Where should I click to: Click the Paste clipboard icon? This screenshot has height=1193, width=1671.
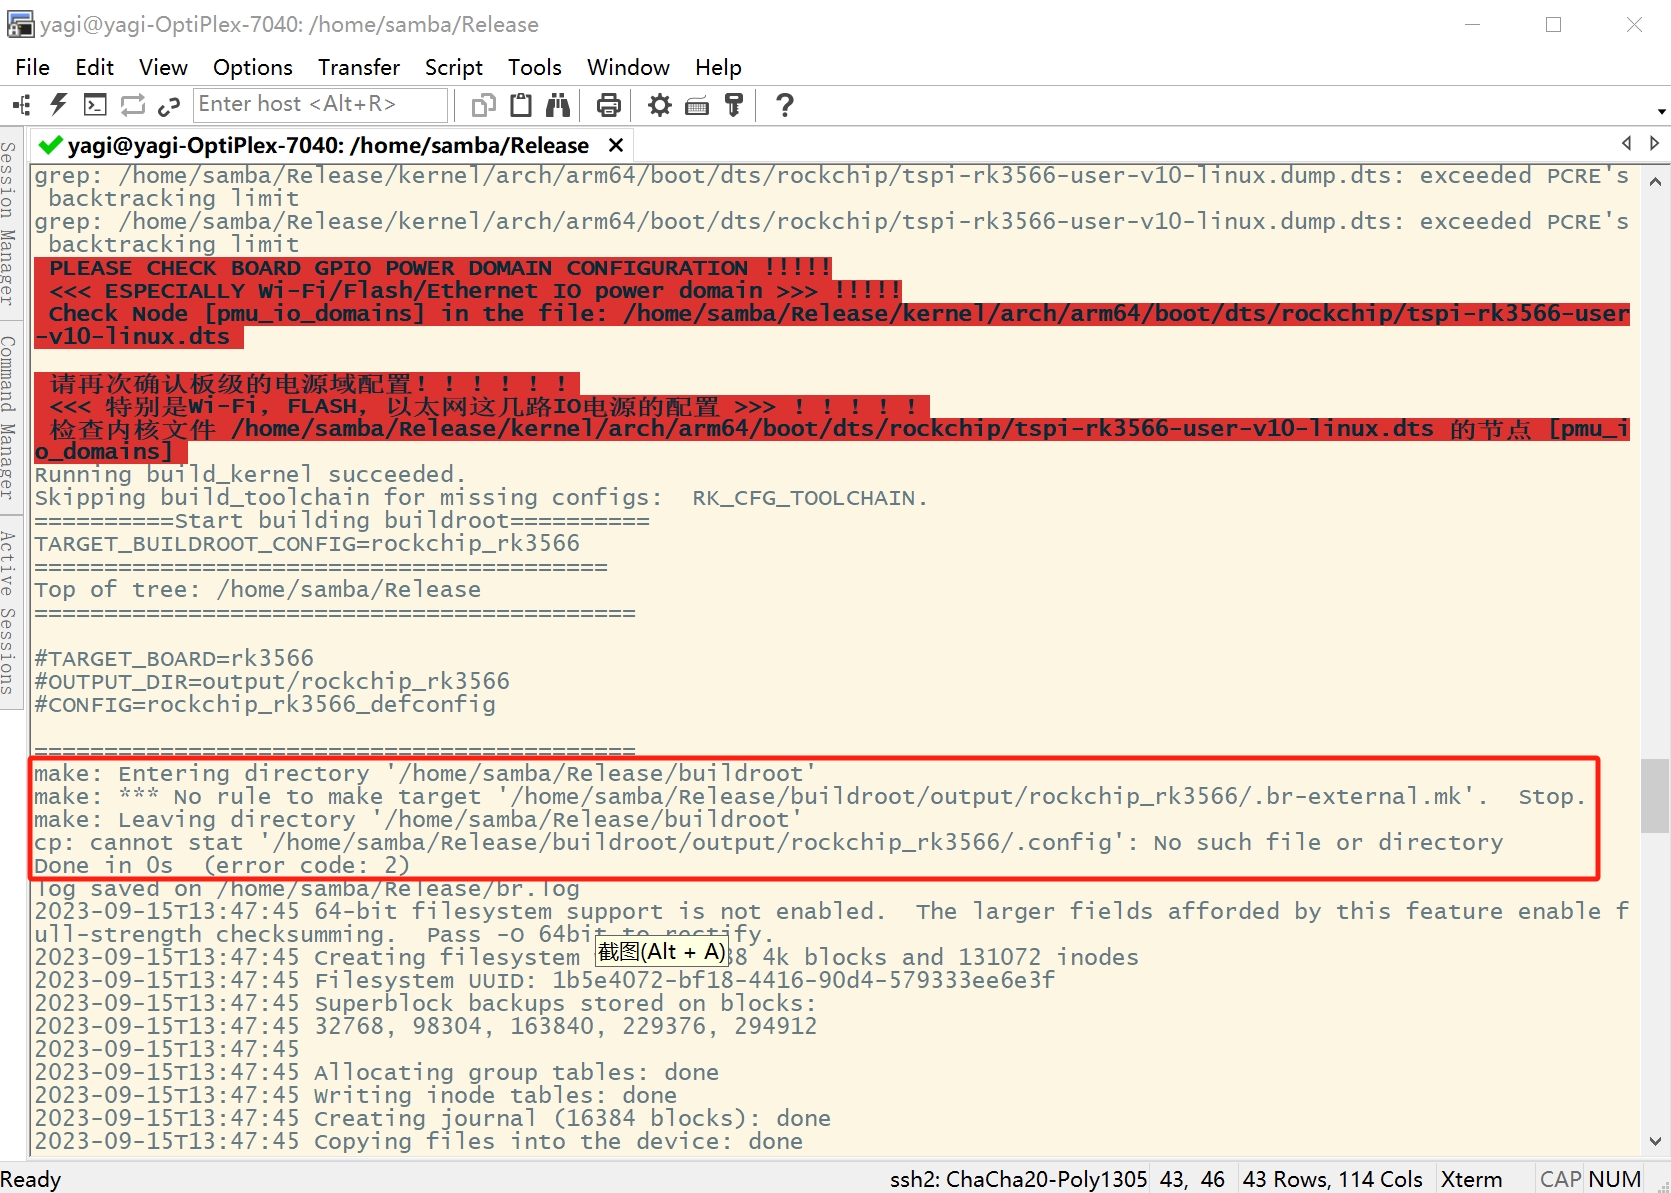[x=521, y=105]
